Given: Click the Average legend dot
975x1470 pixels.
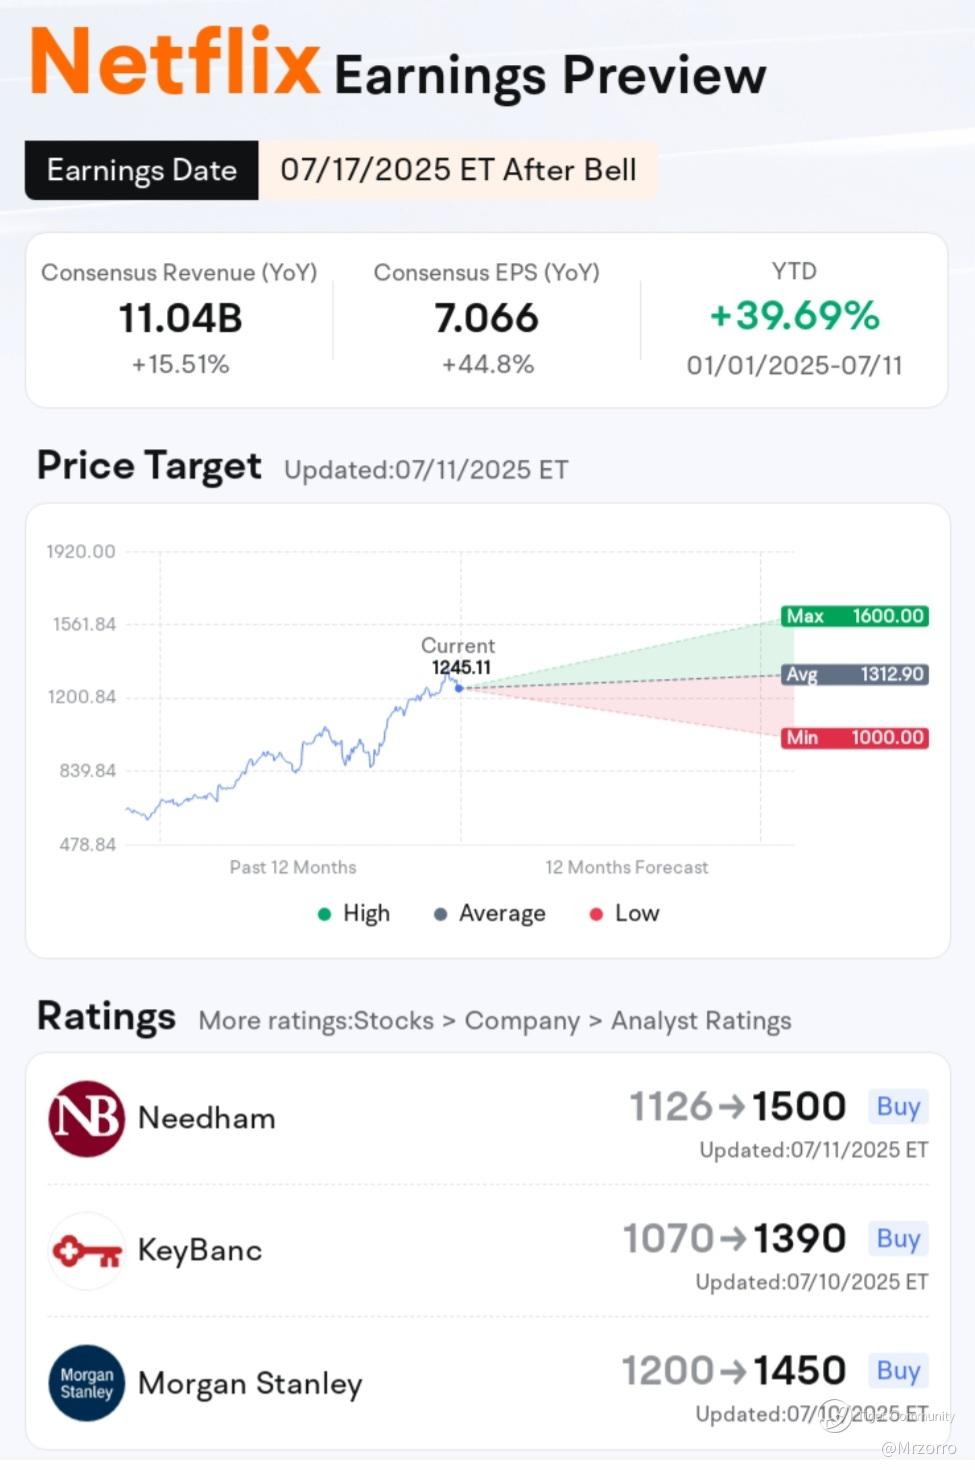Looking at the screenshot, I should tap(440, 914).
